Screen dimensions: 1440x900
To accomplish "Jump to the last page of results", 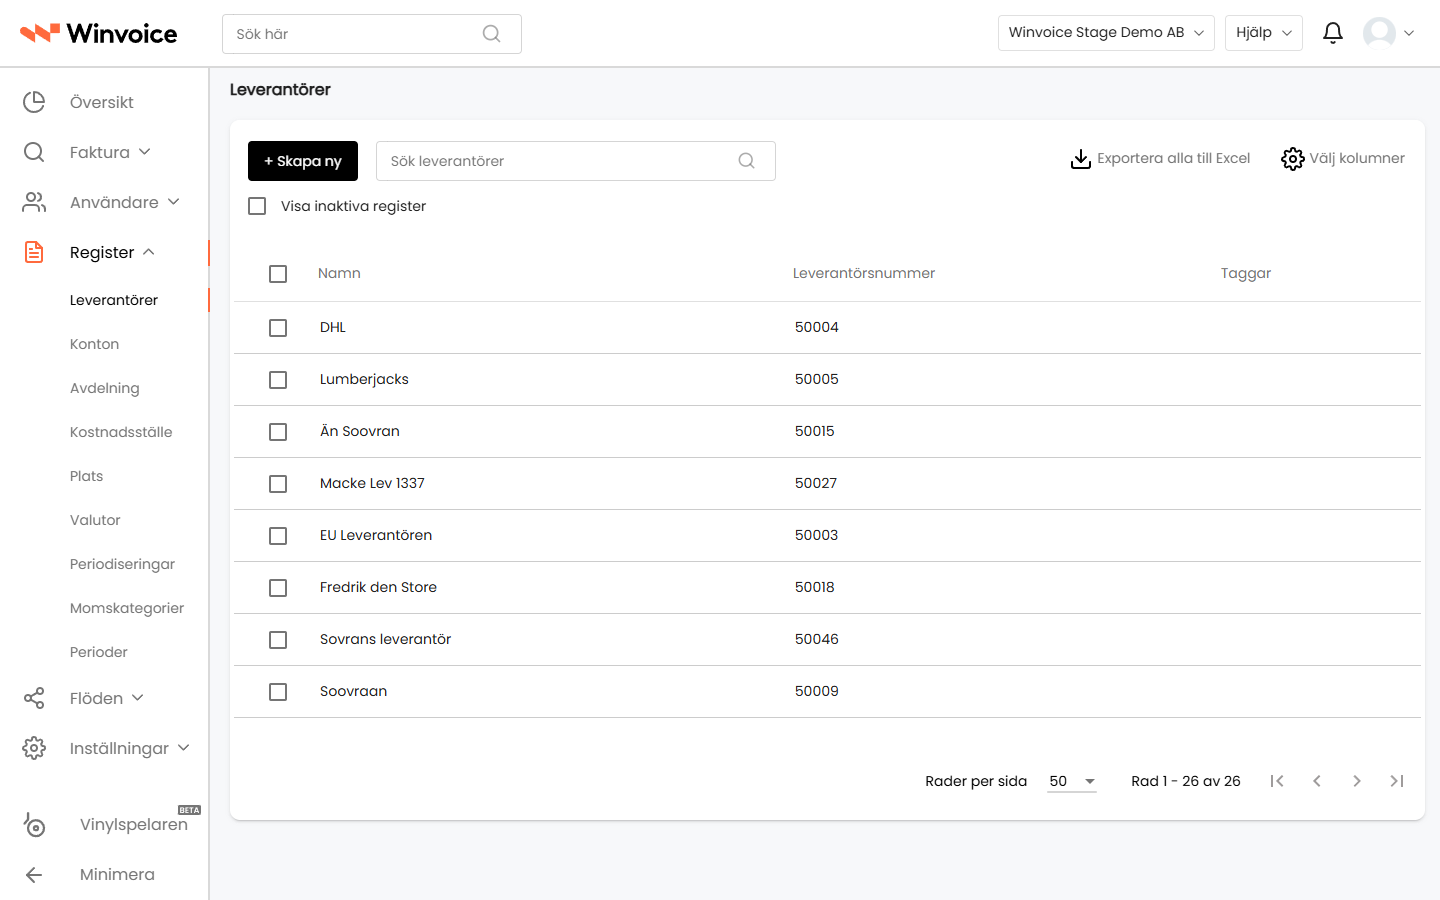I will pos(1397,781).
